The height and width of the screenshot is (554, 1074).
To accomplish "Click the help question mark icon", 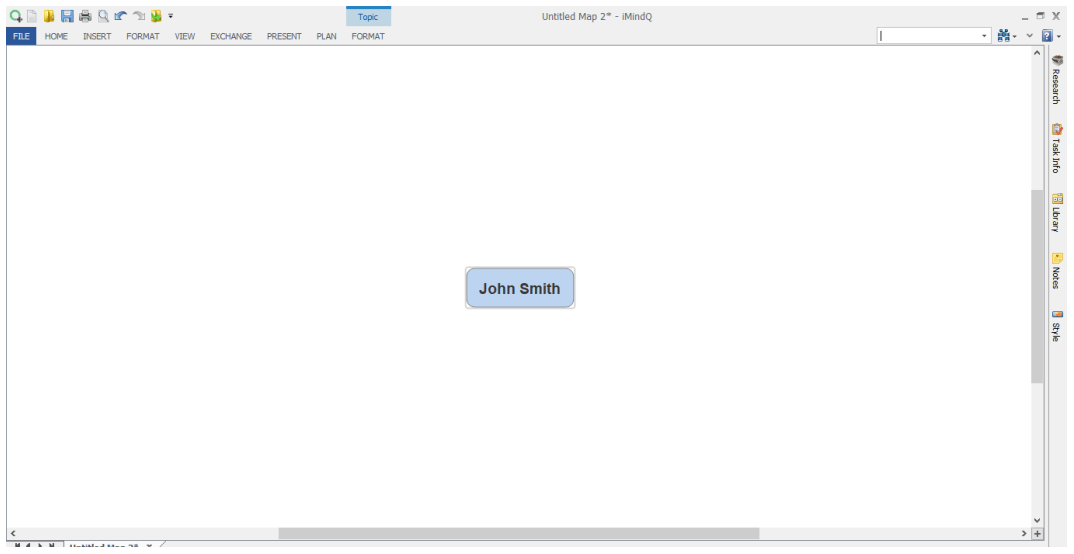I will [1047, 36].
